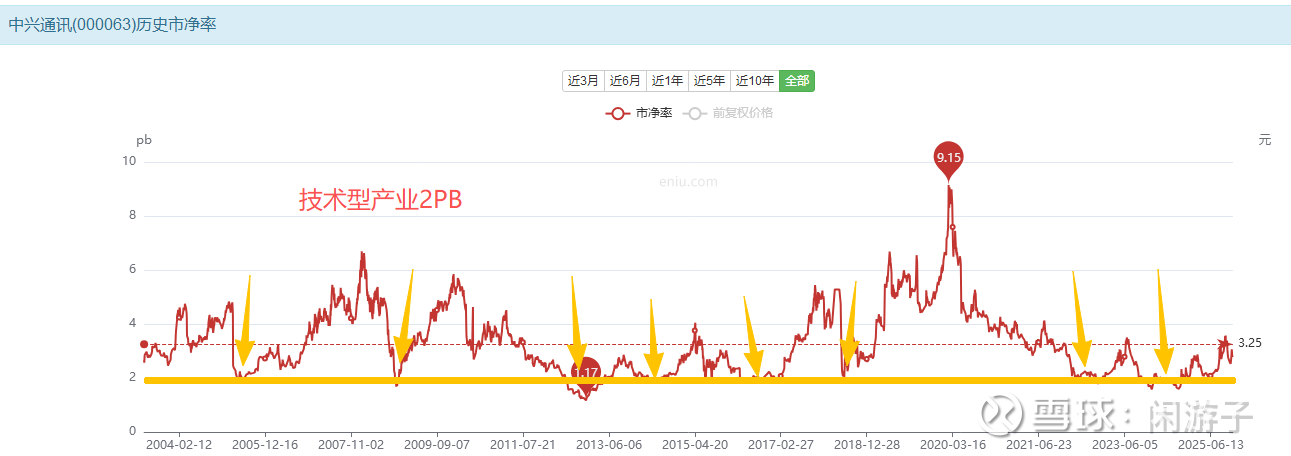This screenshot has width=1291, height=456.
Task: Click the pb axis unit label
Action: pos(143,140)
